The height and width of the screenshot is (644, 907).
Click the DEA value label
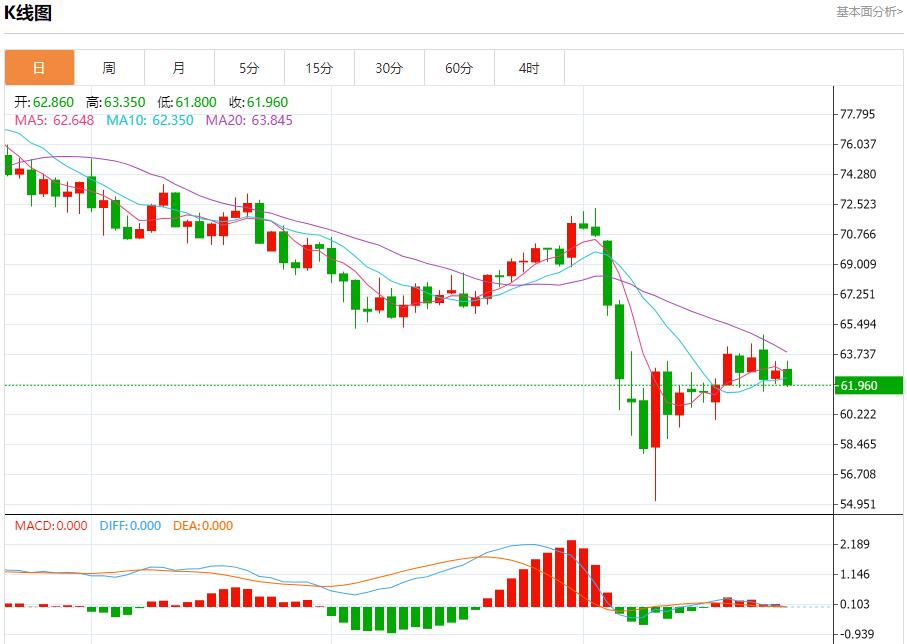pos(204,526)
